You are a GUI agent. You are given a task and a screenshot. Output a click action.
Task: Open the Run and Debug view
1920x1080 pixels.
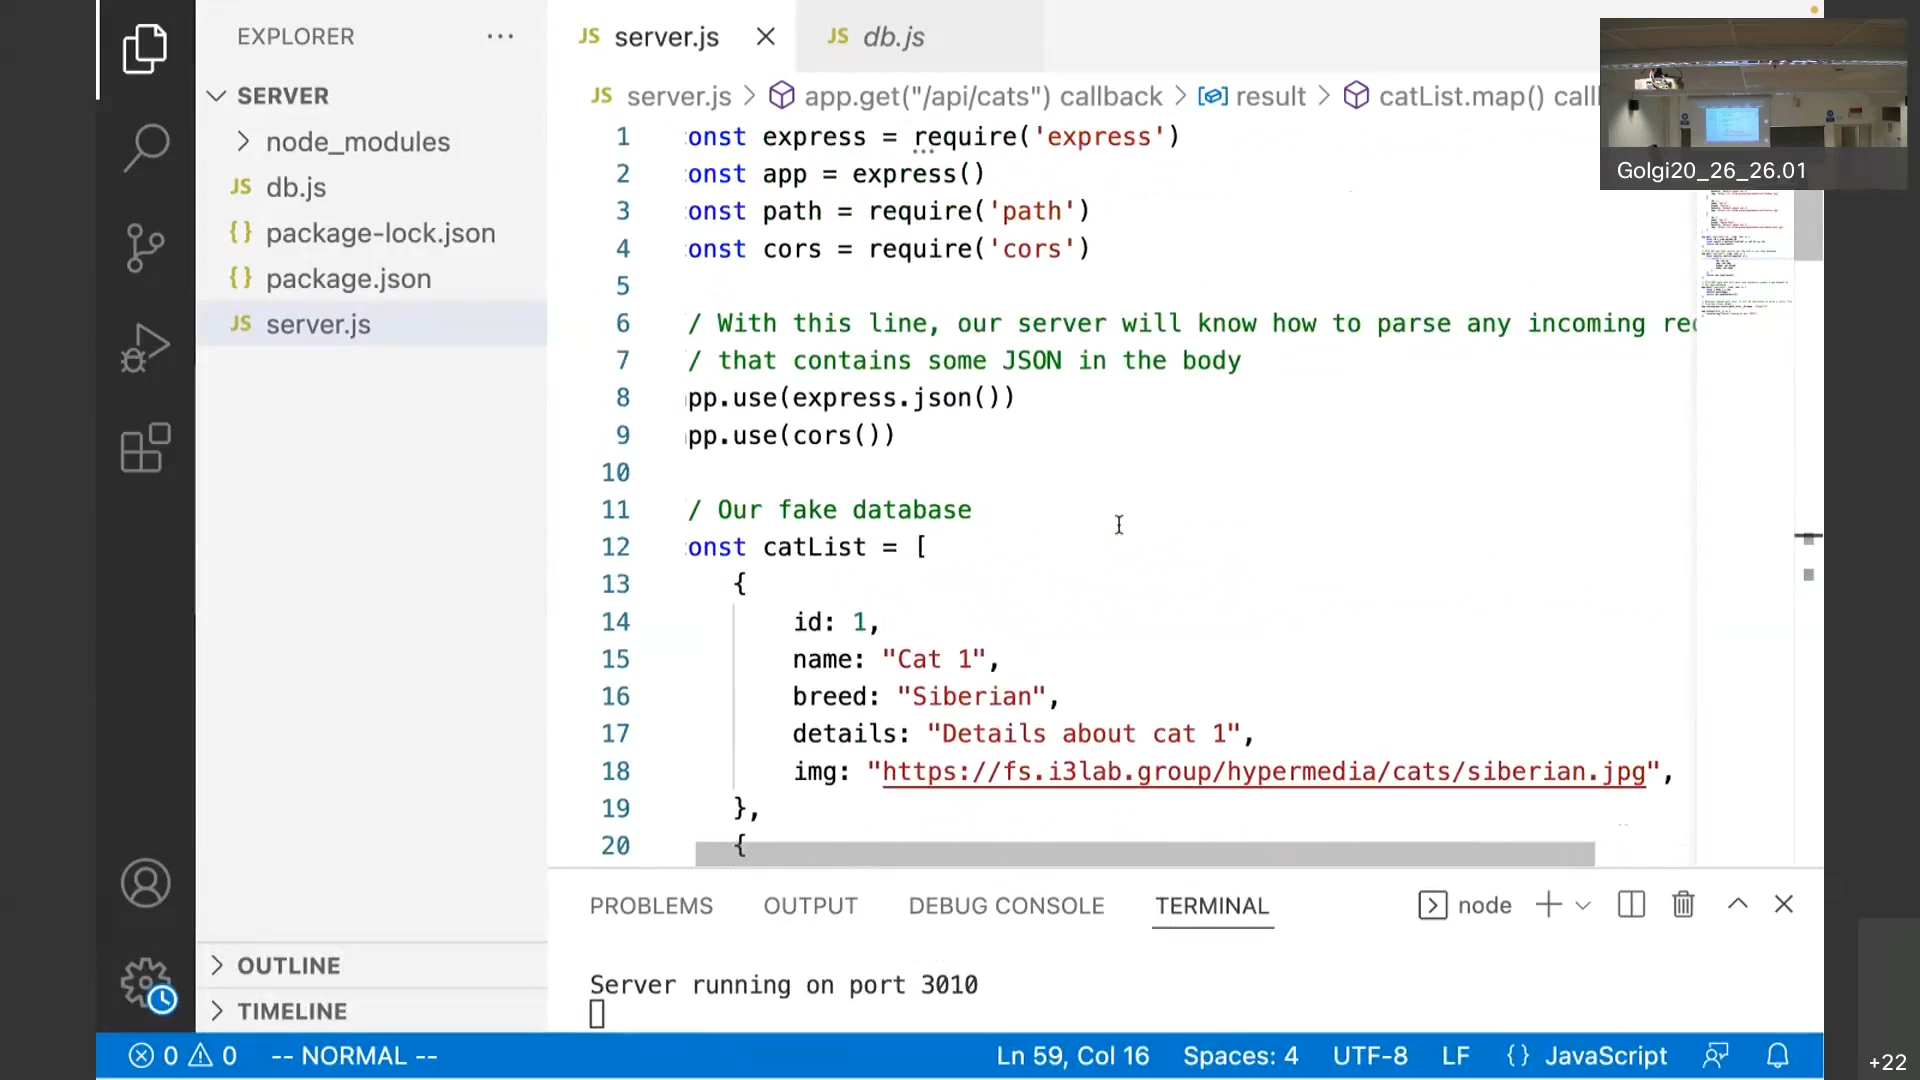tap(146, 347)
